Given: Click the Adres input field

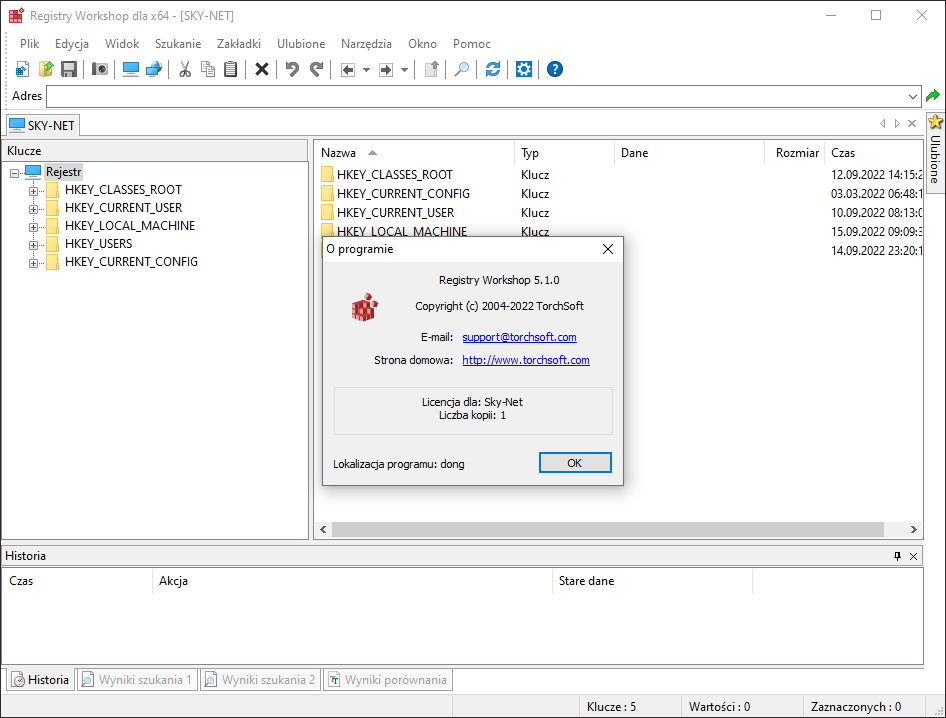Looking at the screenshot, I should pyautogui.click(x=477, y=97).
